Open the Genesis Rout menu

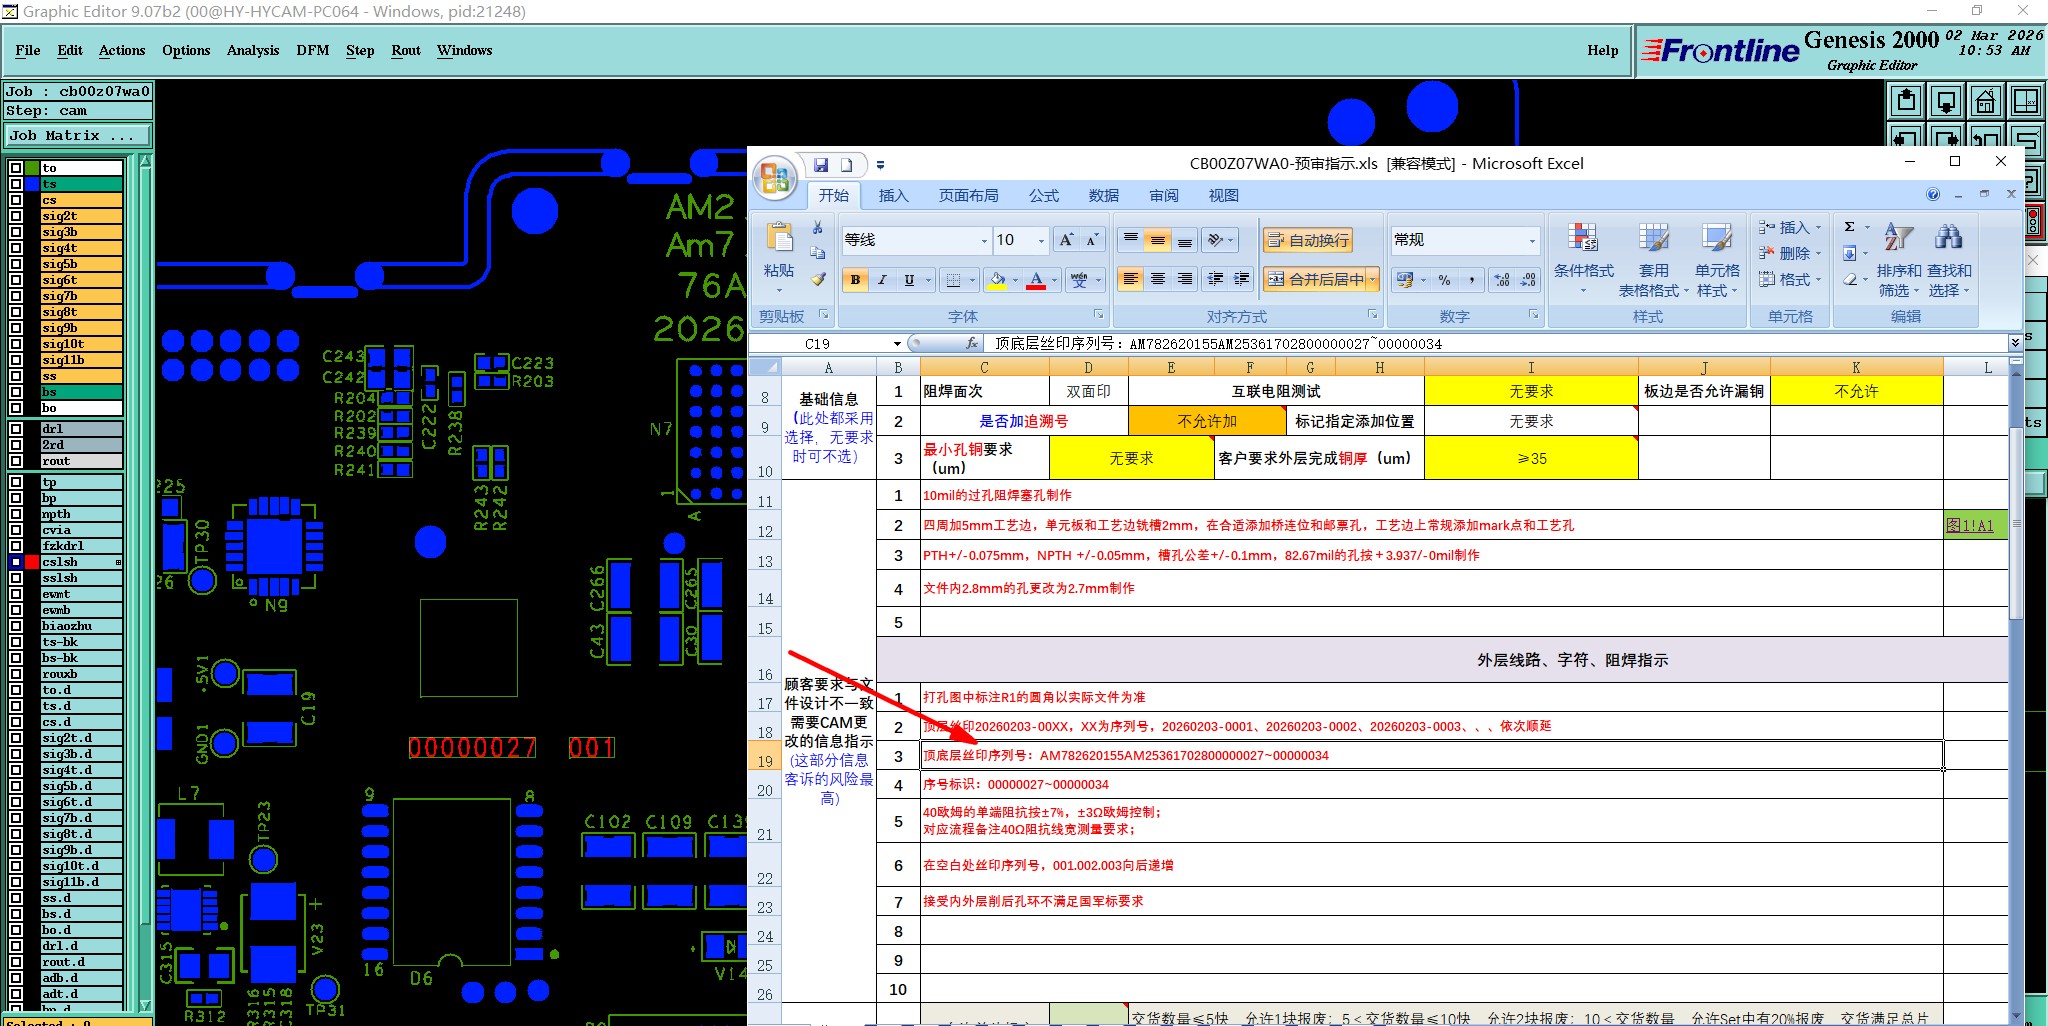(406, 50)
